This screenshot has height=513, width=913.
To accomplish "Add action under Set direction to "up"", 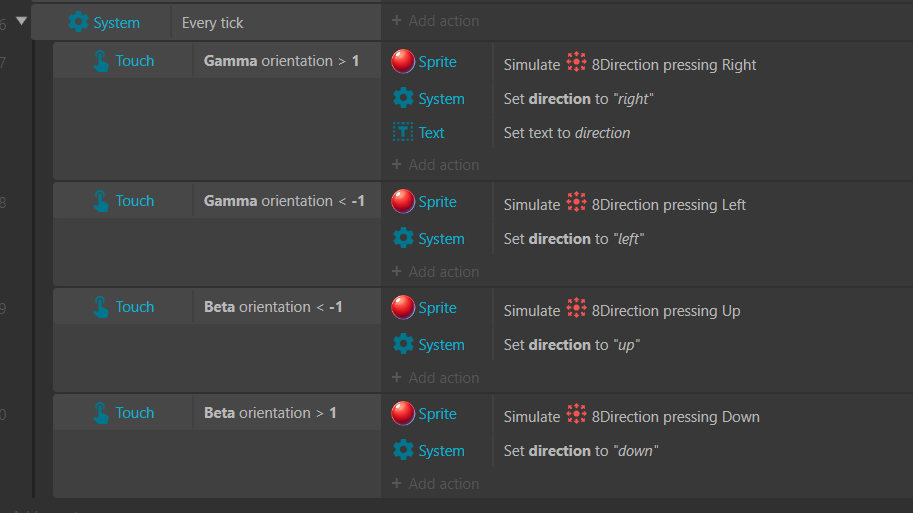I will point(436,377).
